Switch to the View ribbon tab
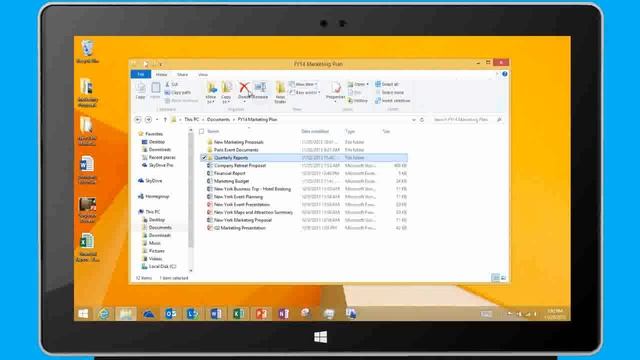The height and width of the screenshot is (360, 640). pos(203,74)
